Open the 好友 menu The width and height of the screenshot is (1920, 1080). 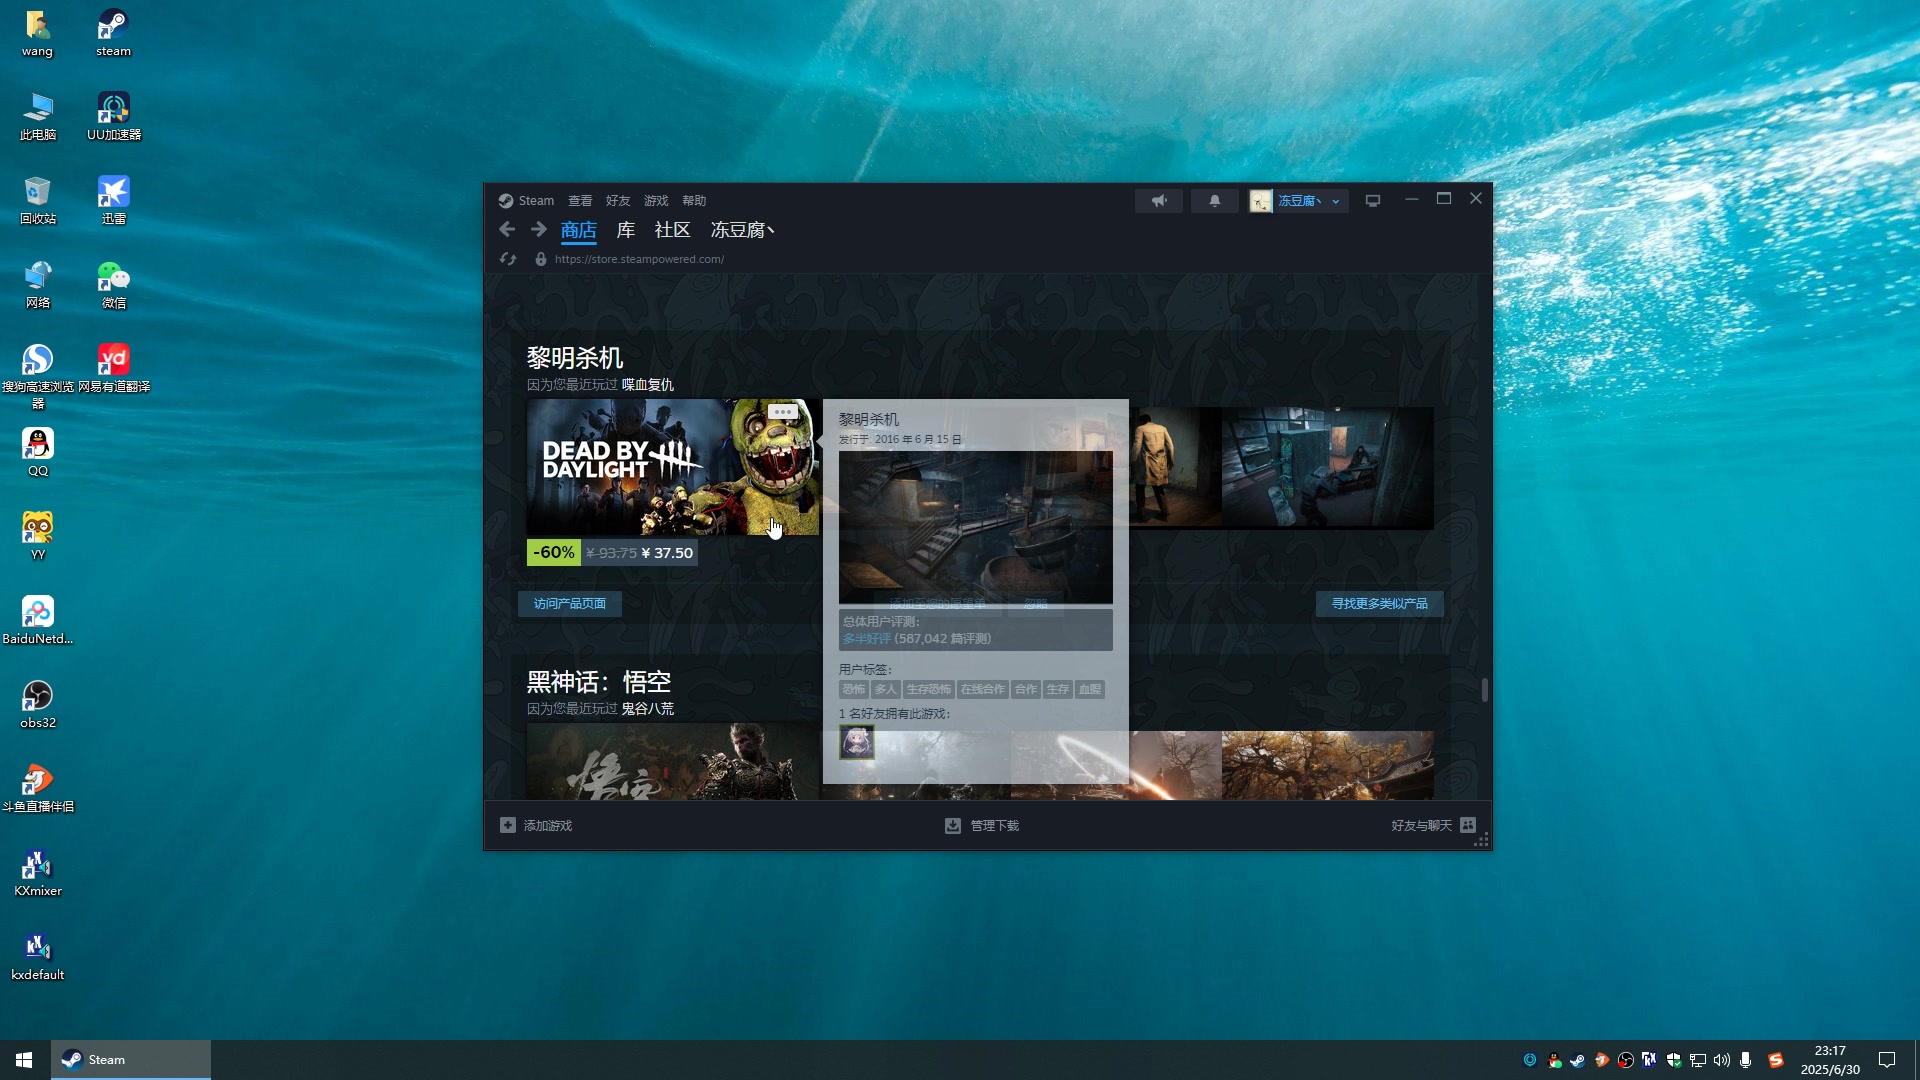[x=618, y=201]
